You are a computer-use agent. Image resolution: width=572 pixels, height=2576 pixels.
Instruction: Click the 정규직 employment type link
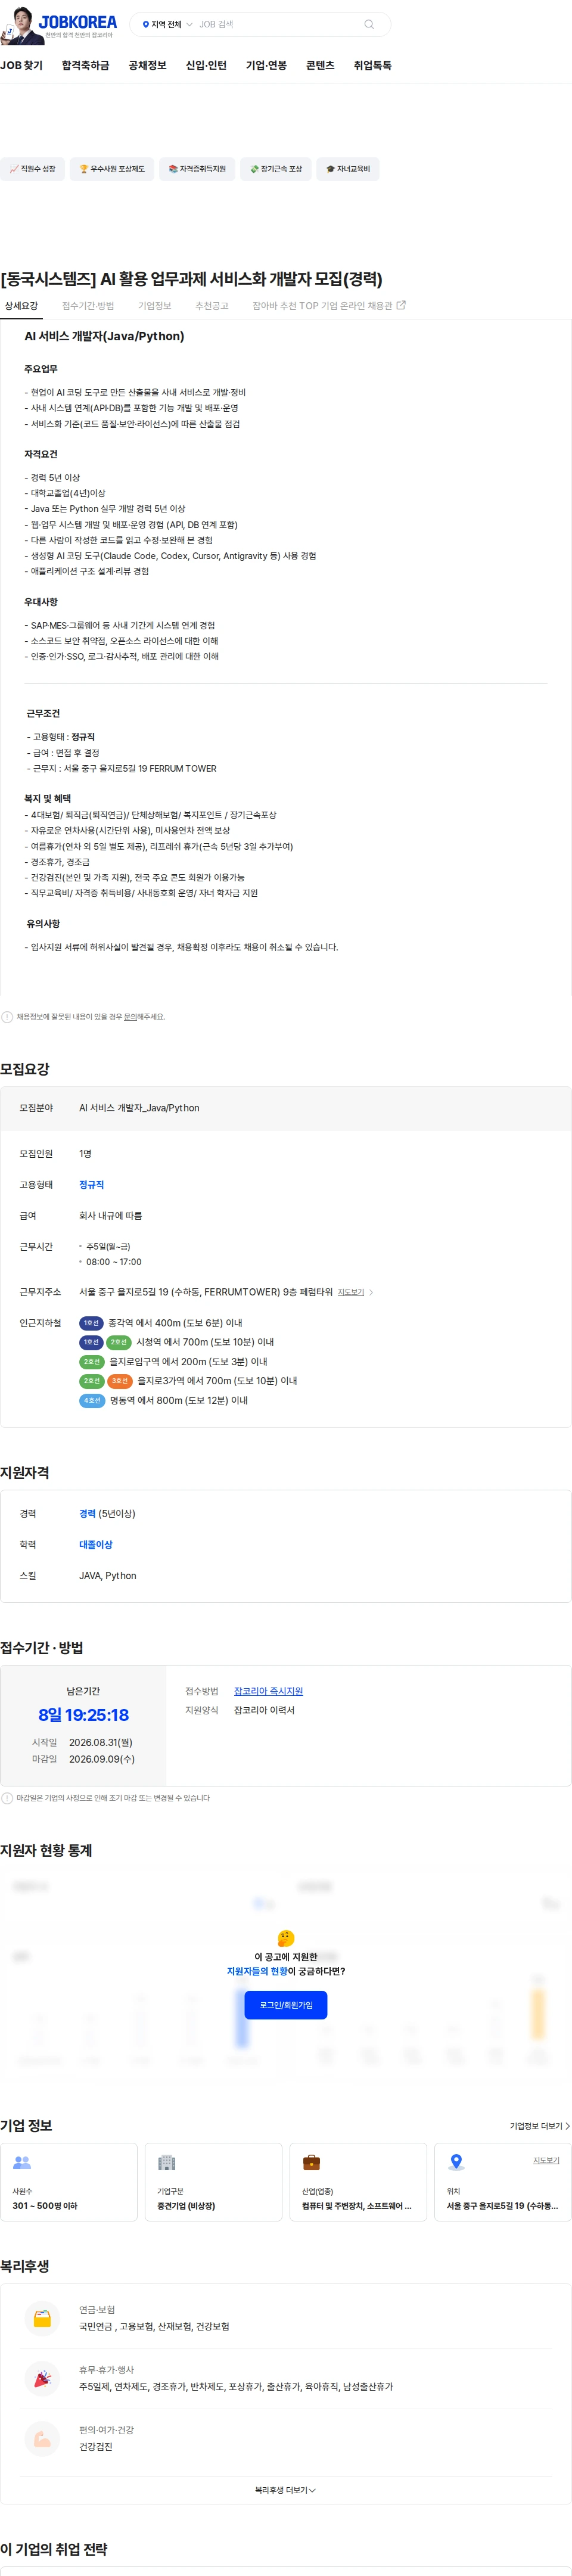(x=92, y=1185)
